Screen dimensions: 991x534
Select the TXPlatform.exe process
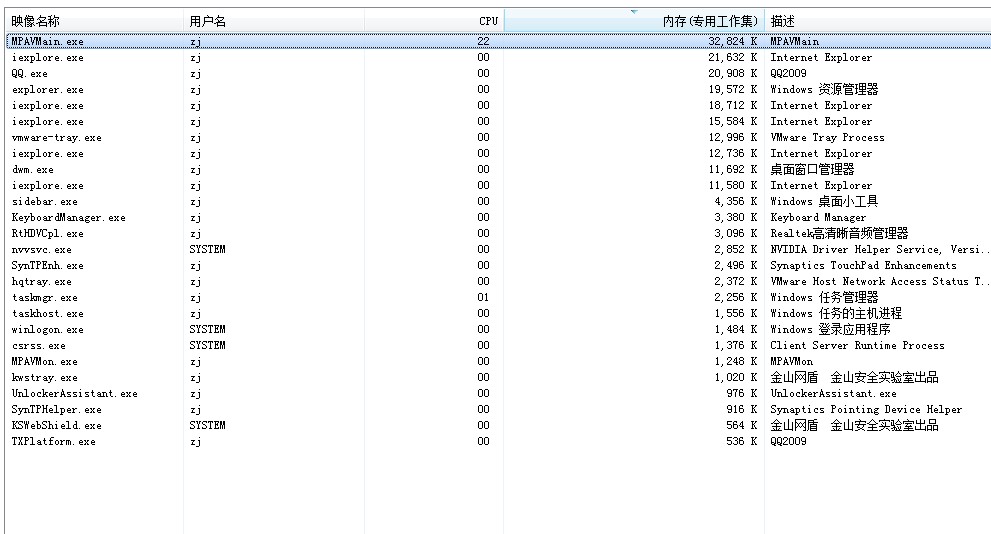click(x=54, y=442)
